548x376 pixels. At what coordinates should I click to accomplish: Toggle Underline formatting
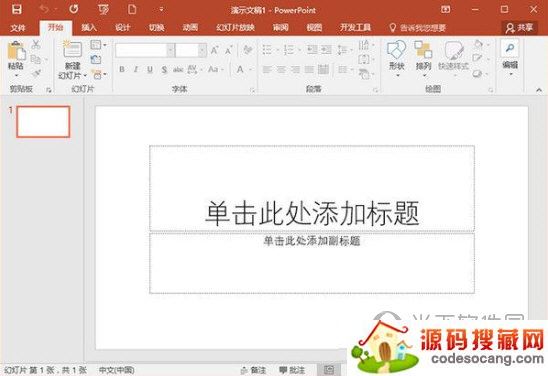pyautogui.click(x=150, y=70)
